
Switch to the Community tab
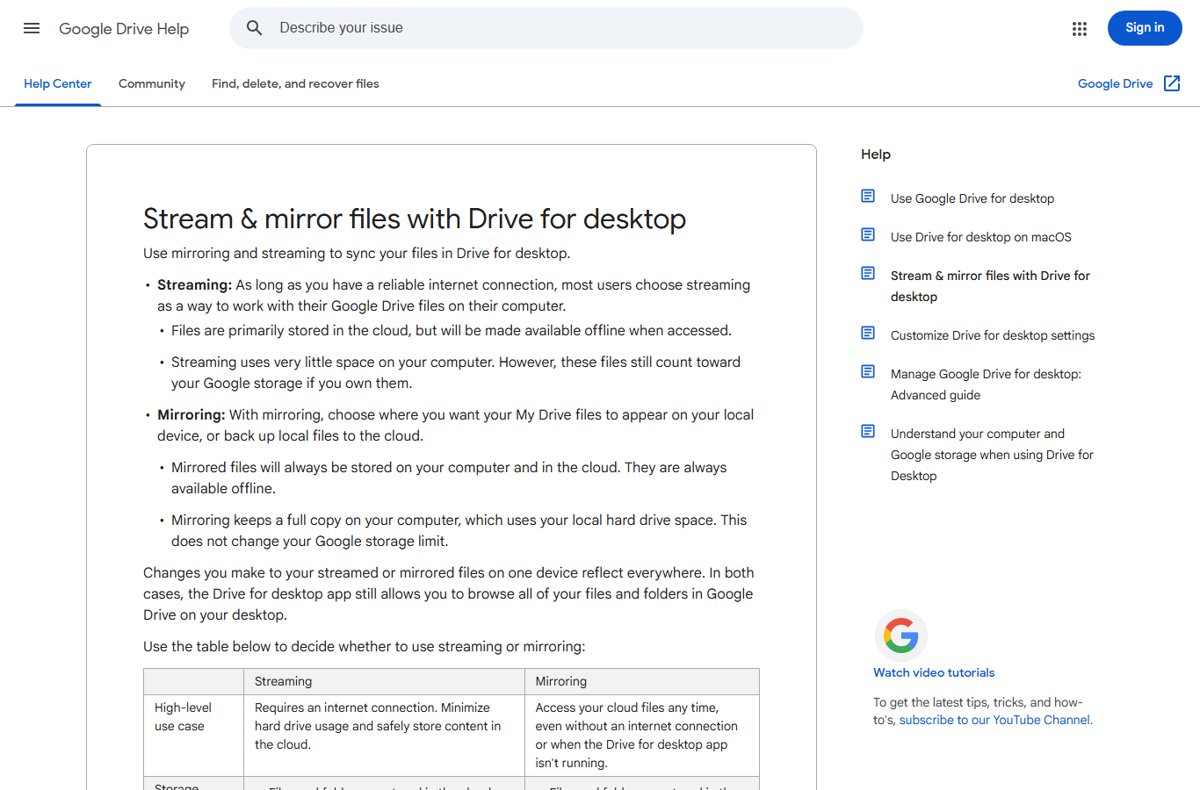click(152, 84)
